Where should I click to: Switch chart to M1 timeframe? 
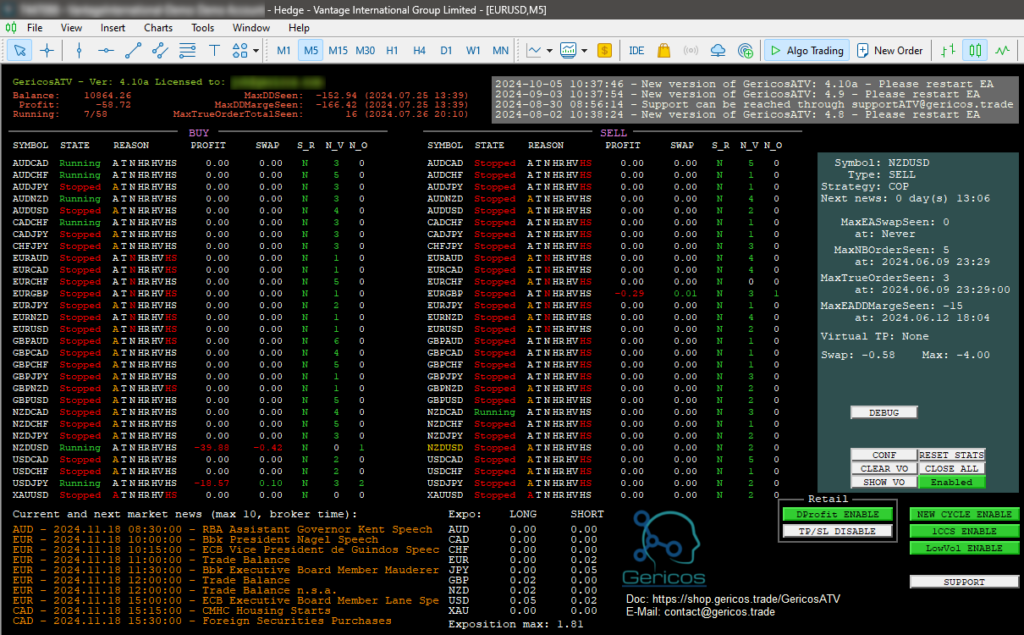pyautogui.click(x=283, y=50)
